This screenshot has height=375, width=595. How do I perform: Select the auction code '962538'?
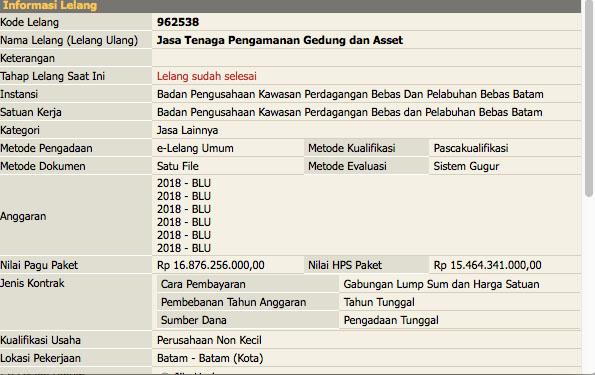pyautogui.click(x=178, y=22)
